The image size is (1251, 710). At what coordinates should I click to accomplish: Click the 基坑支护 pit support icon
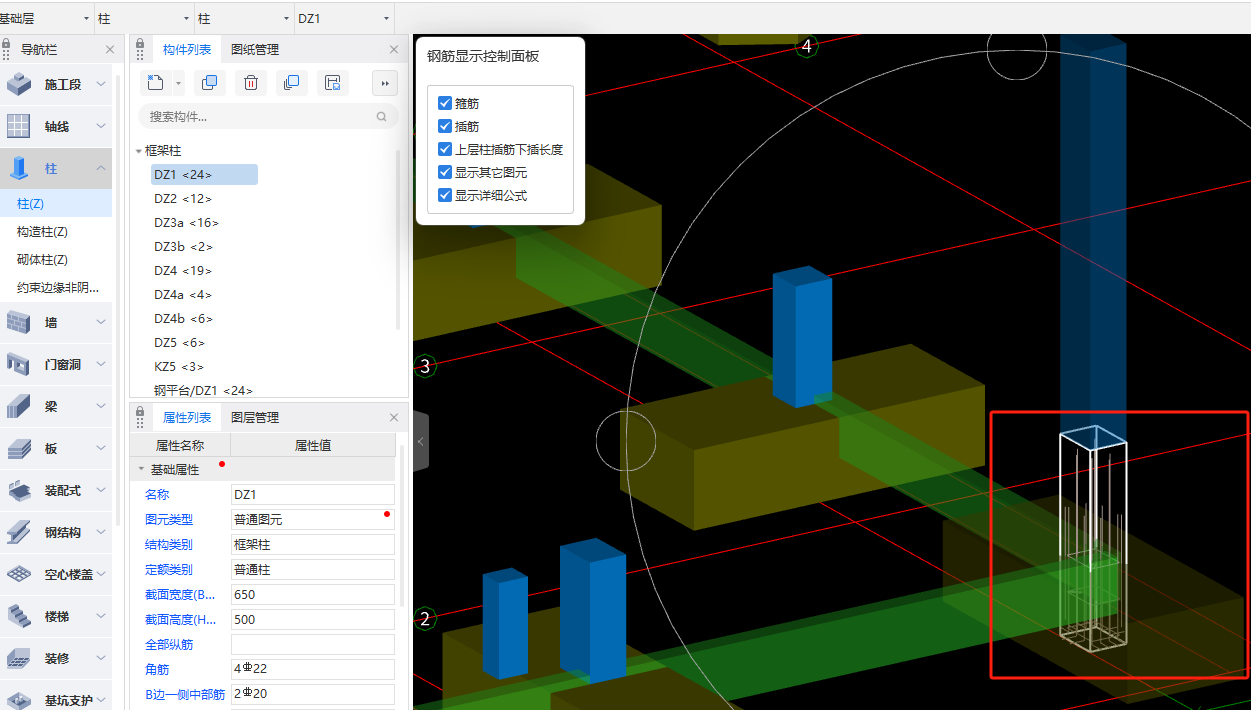(19, 700)
